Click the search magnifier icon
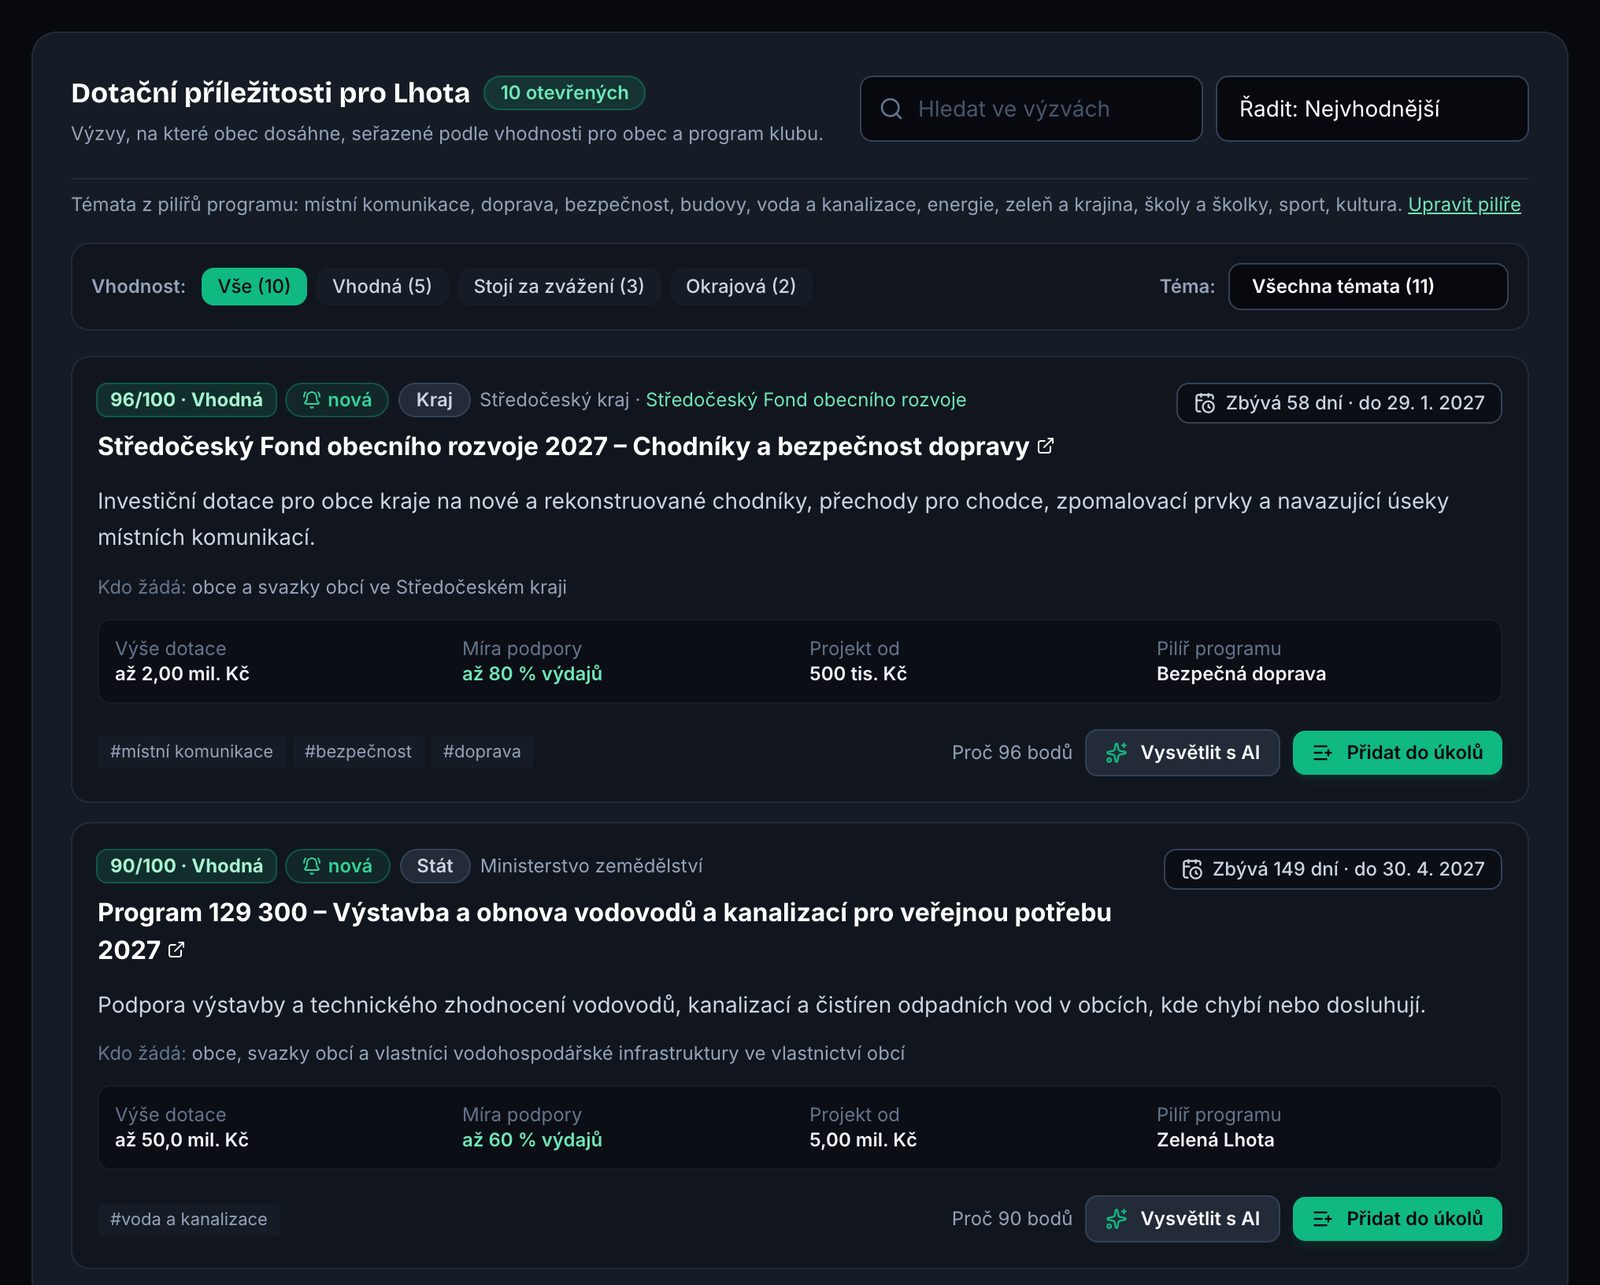The image size is (1600, 1285). pyautogui.click(x=891, y=109)
